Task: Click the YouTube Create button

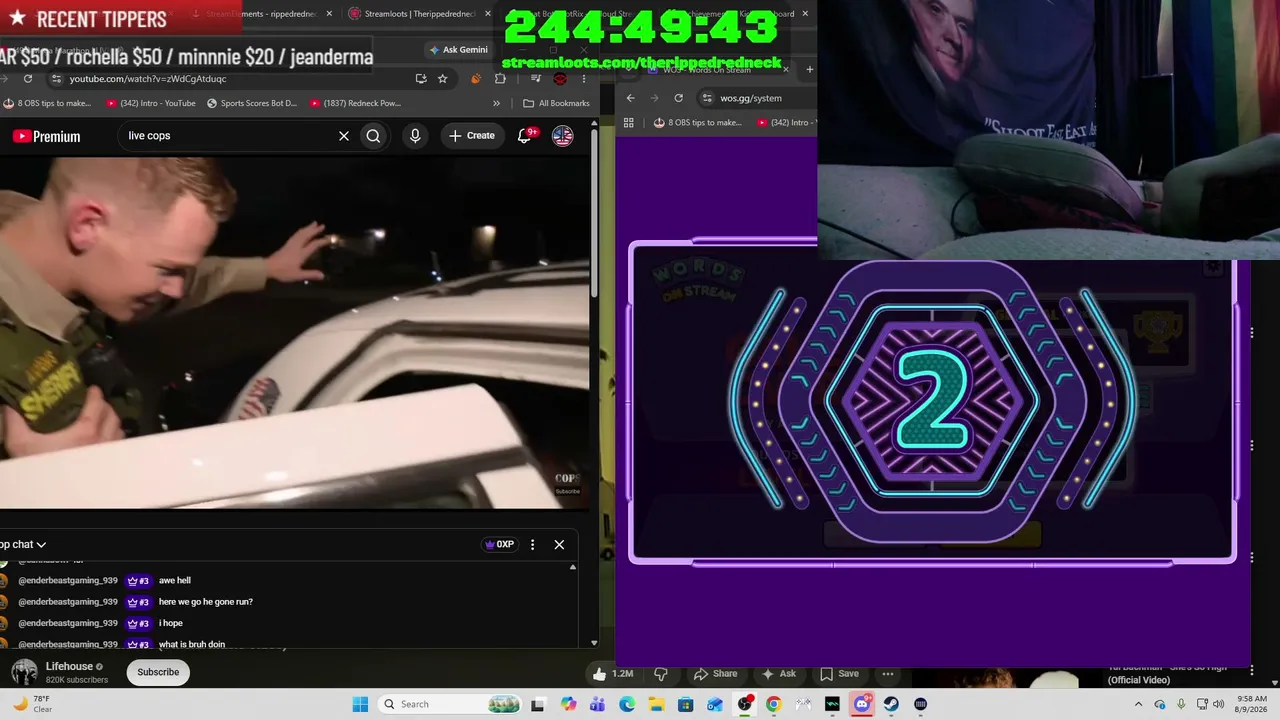Action: coord(472,136)
